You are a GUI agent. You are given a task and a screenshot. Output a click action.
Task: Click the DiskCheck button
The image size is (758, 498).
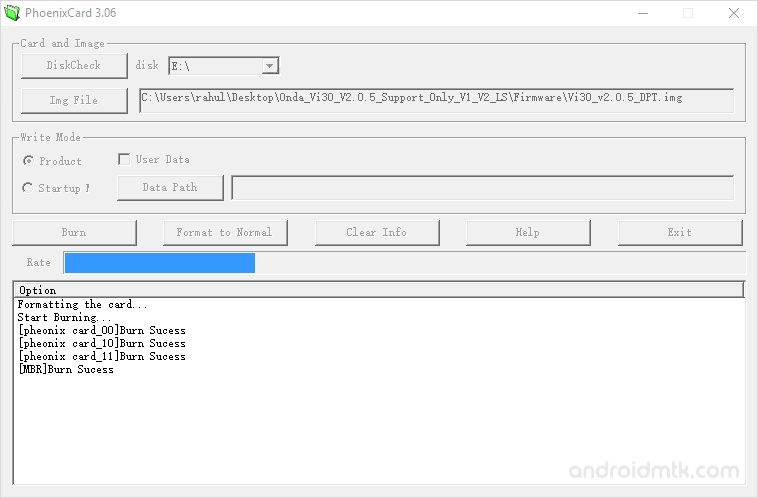[x=74, y=65]
